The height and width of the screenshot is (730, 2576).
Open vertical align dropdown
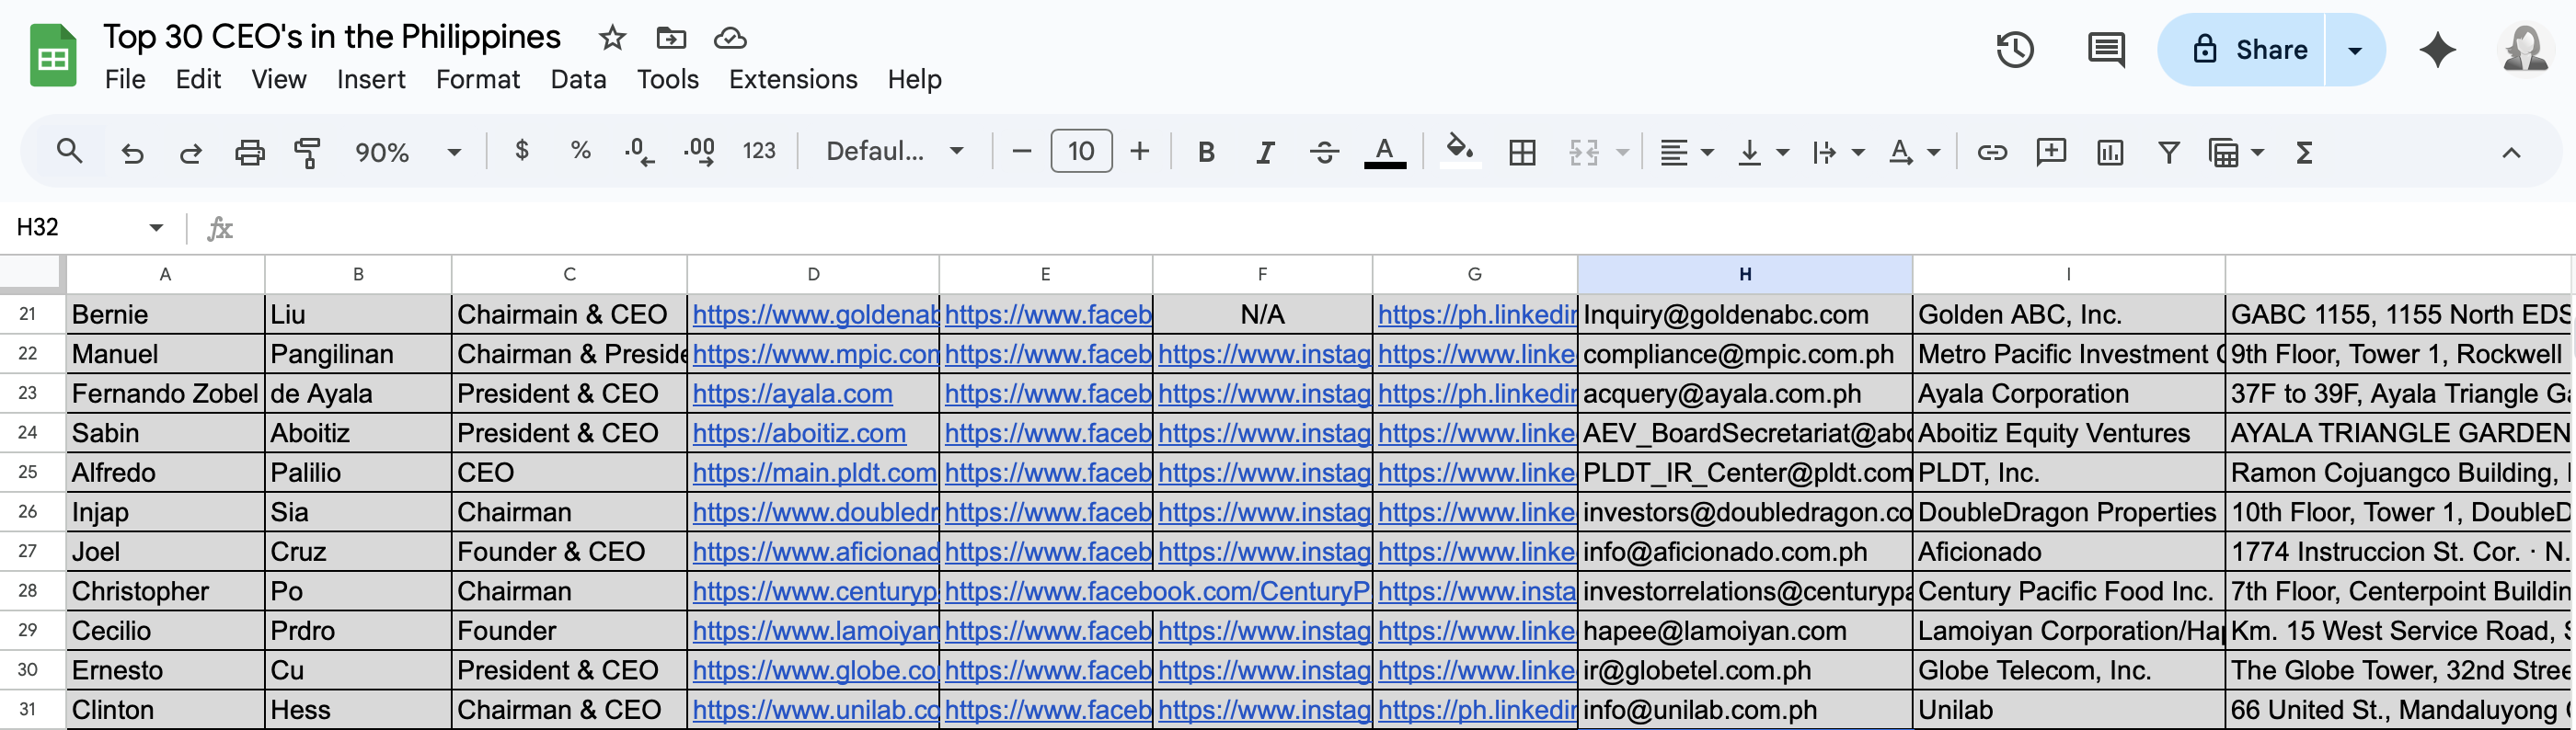pyautogui.click(x=1762, y=152)
